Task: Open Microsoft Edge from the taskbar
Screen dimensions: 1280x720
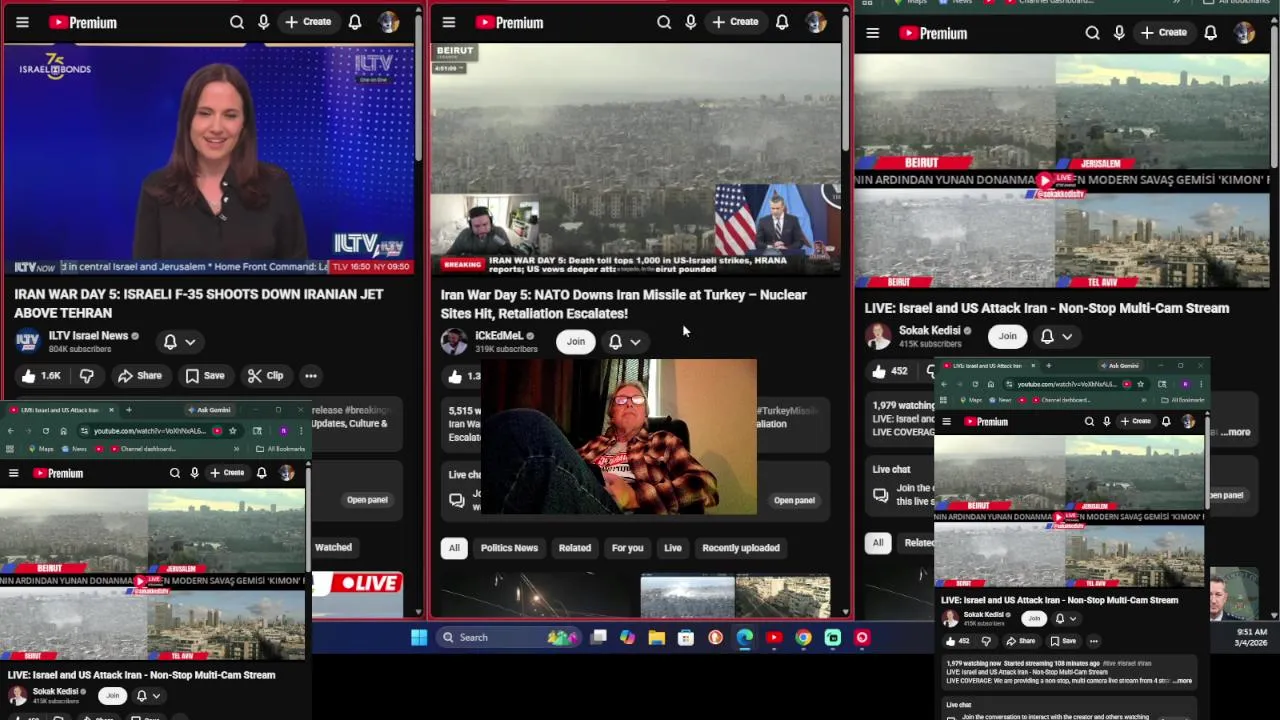Action: click(x=745, y=638)
